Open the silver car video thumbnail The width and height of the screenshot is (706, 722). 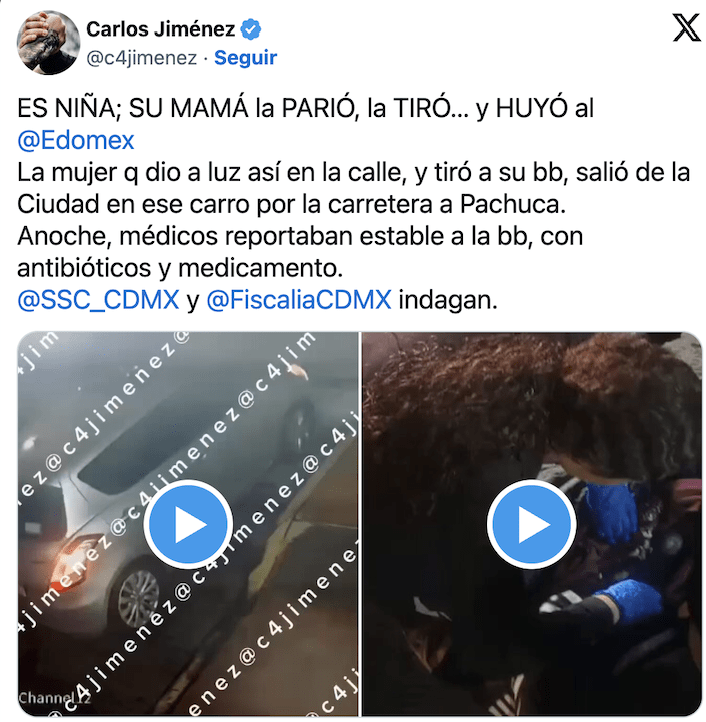[x=188, y=524]
